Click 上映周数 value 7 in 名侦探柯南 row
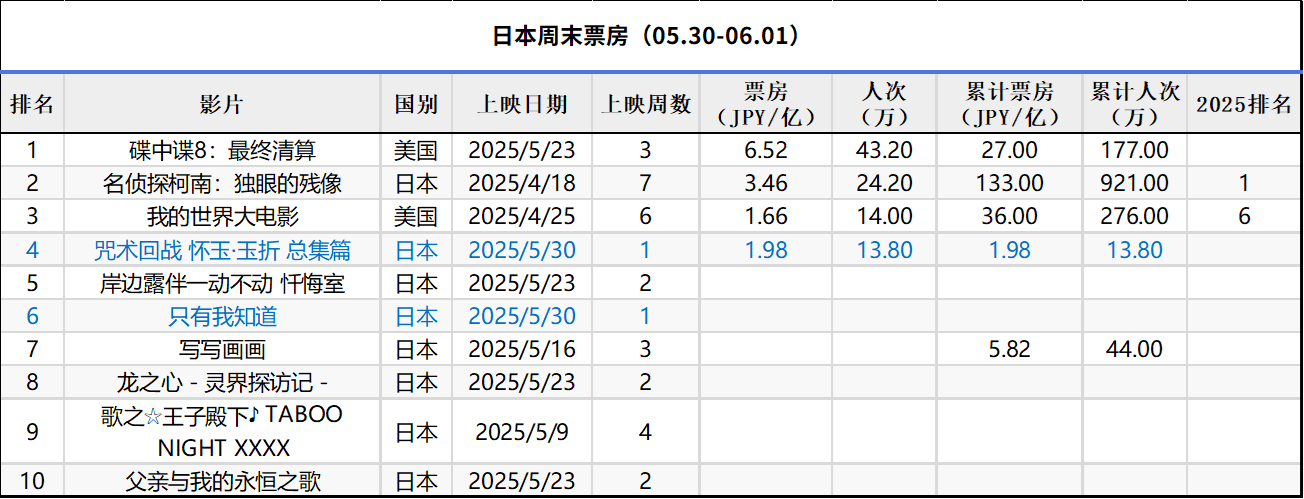 point(646,184)
